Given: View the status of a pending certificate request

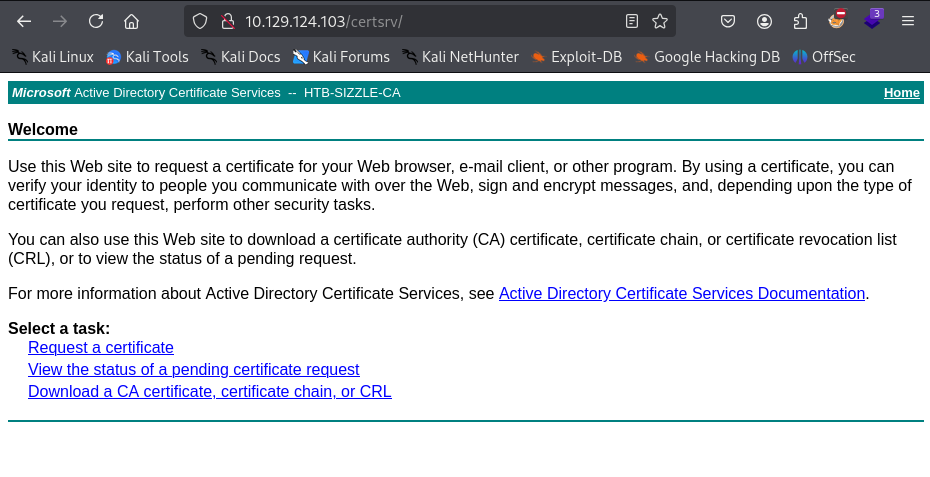Looking at the screenshot, I should 193,370.
